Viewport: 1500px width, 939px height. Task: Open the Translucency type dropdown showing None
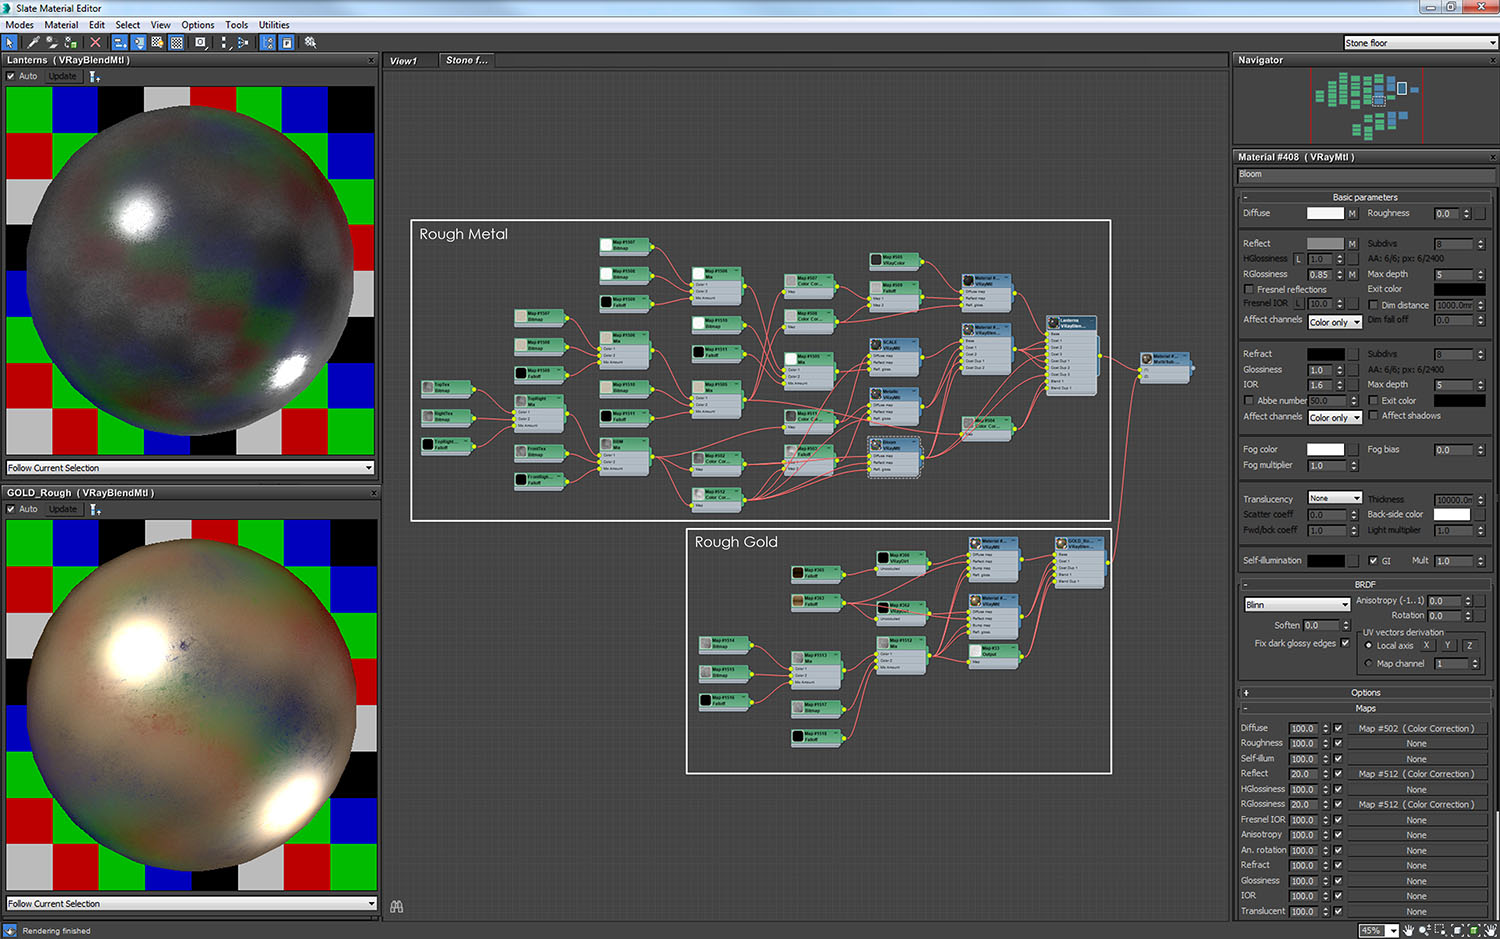(x=1335, y=498)
